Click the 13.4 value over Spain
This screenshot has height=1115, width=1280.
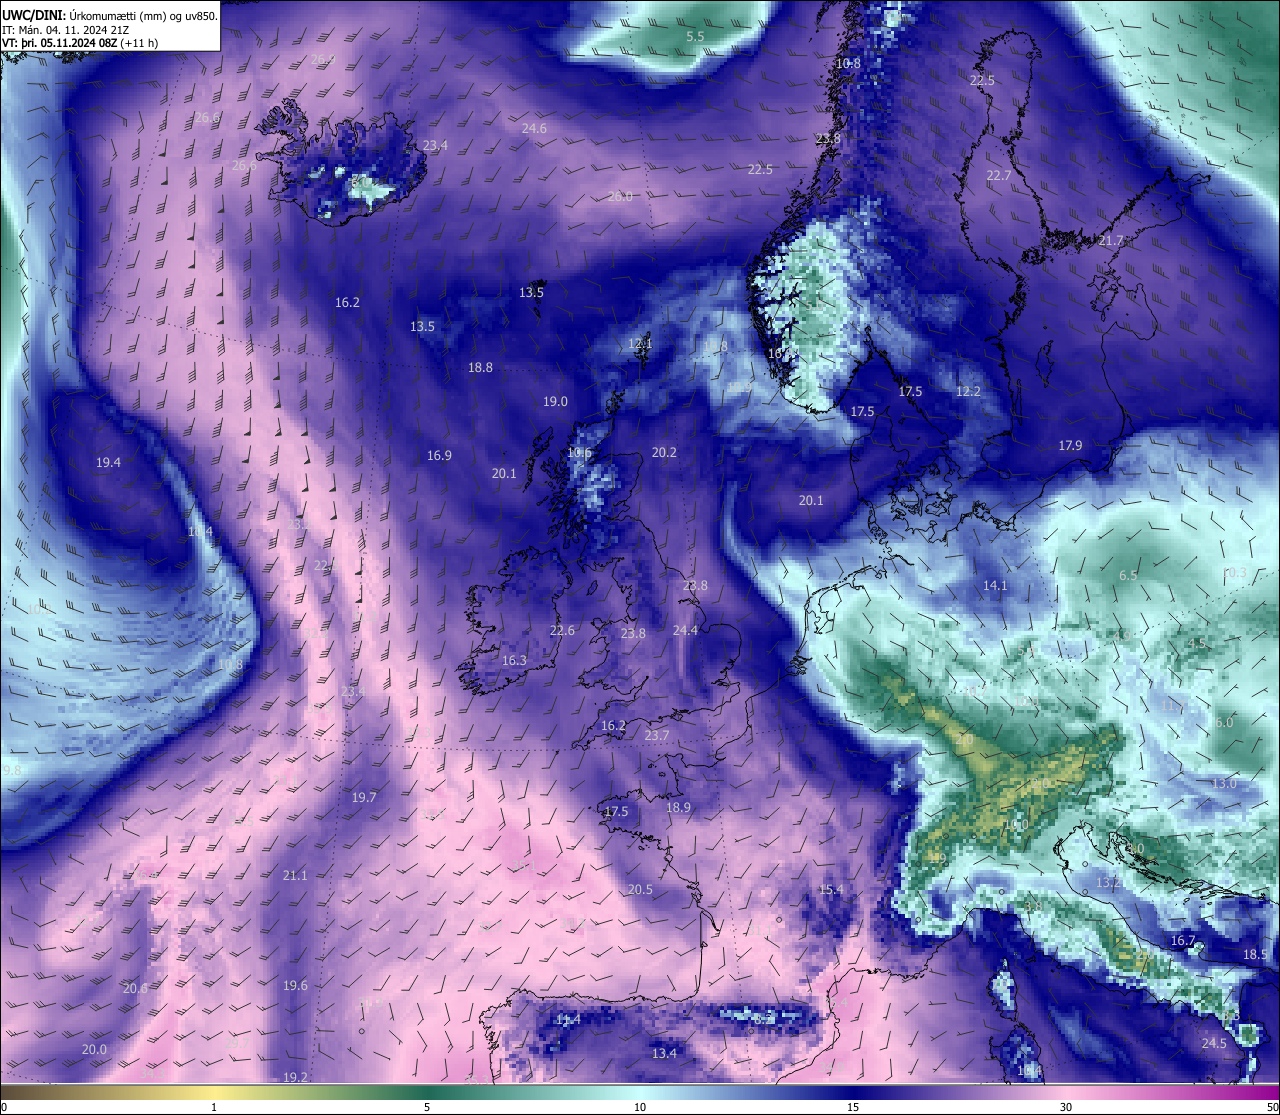(x=664, y=1053)
